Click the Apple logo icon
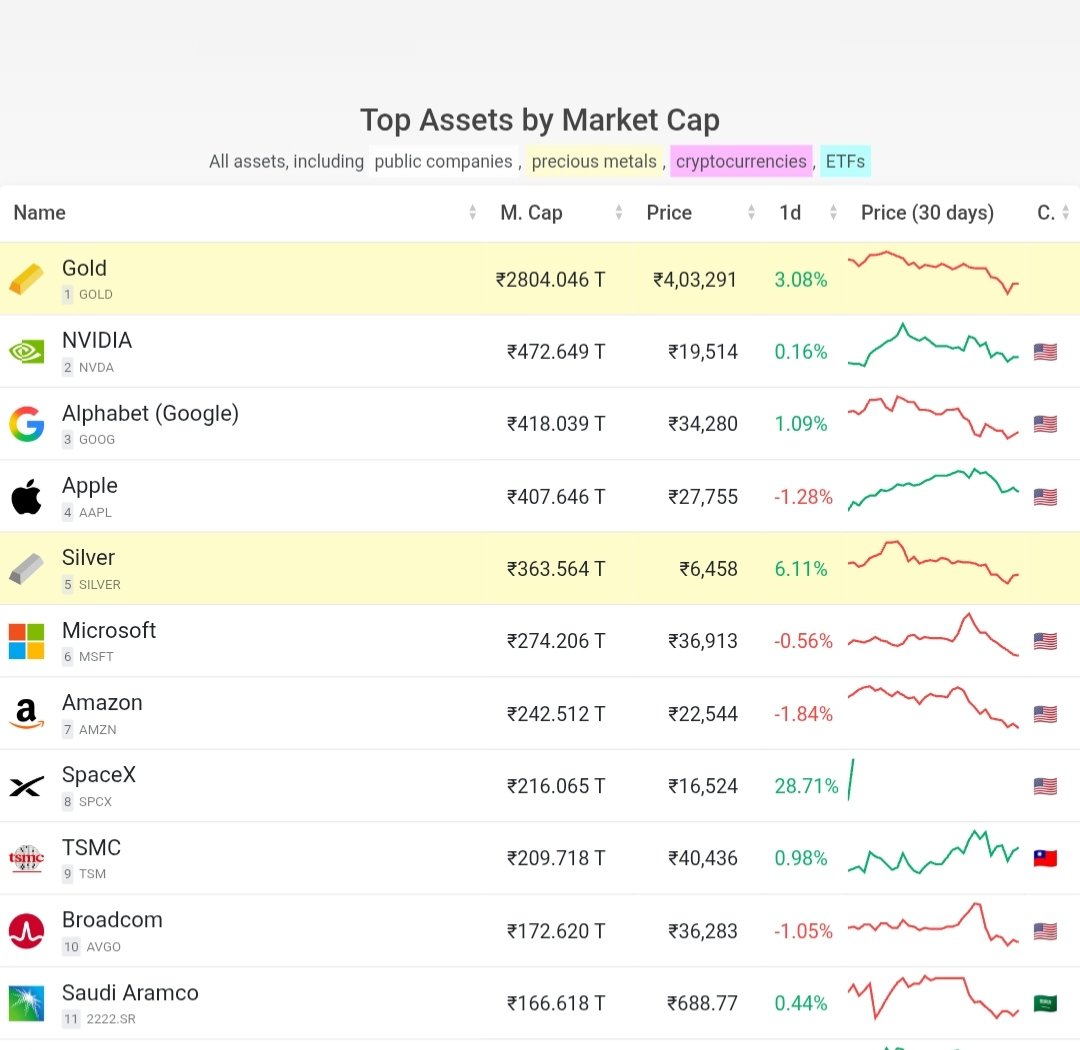 click(x=26, y=496)
